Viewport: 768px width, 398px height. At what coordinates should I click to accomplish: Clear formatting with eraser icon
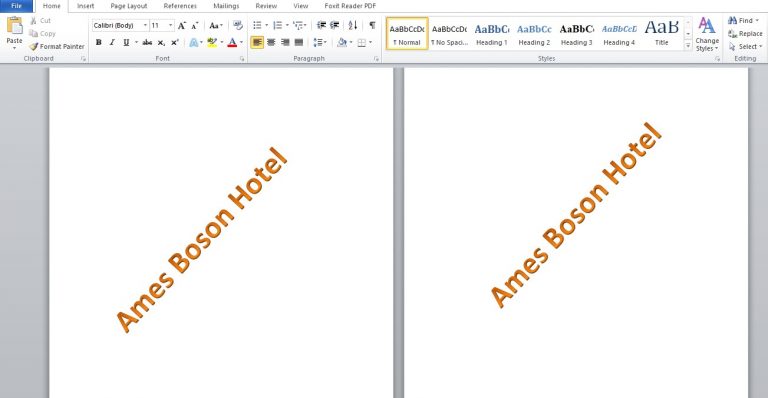point(238,25)
